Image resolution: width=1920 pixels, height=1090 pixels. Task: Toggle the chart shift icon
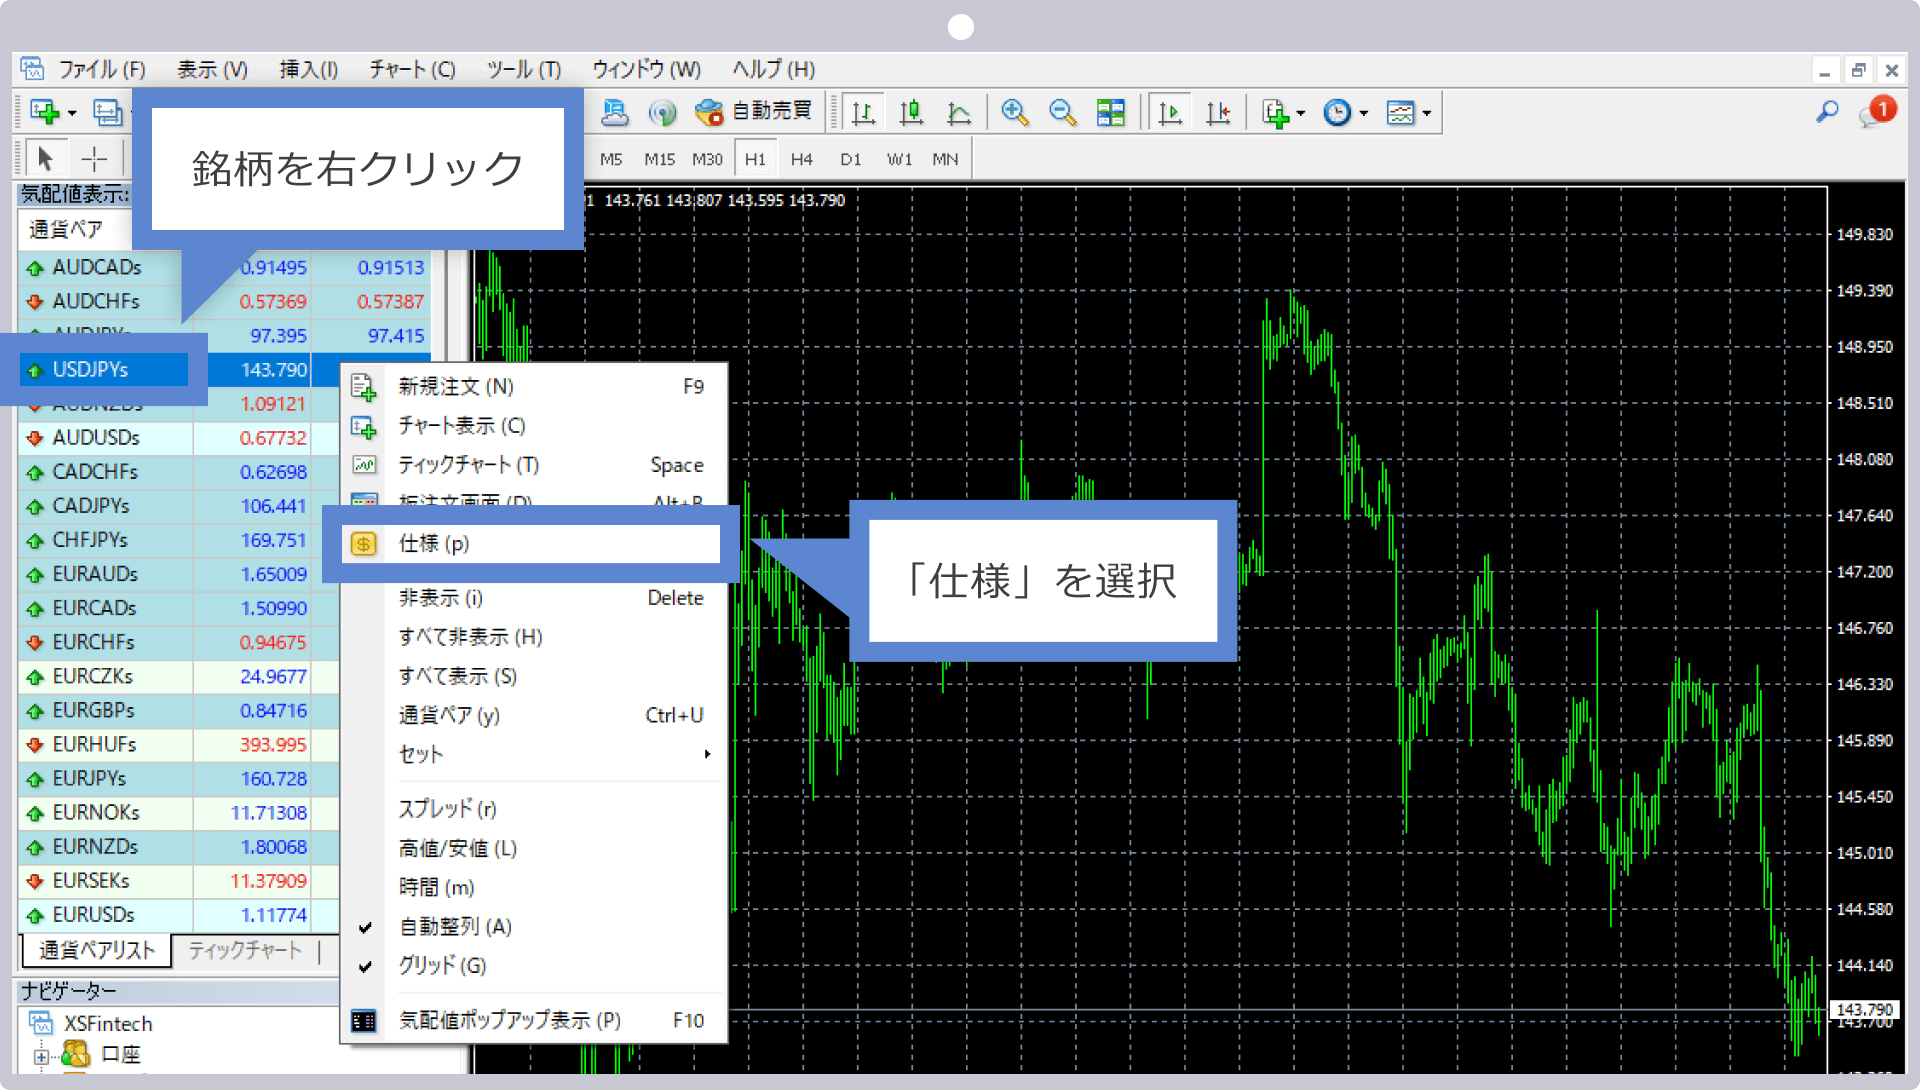[1218, 112]
